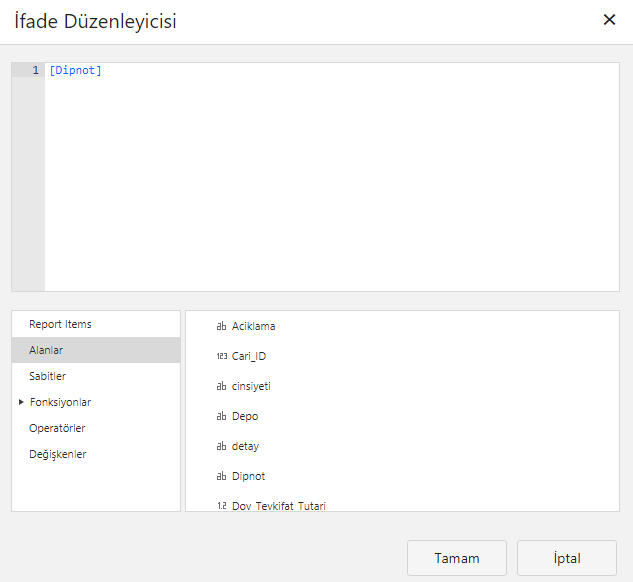The image size is (633, 582).
Task: Open the Operatörler category
Action: click(57, 428)
